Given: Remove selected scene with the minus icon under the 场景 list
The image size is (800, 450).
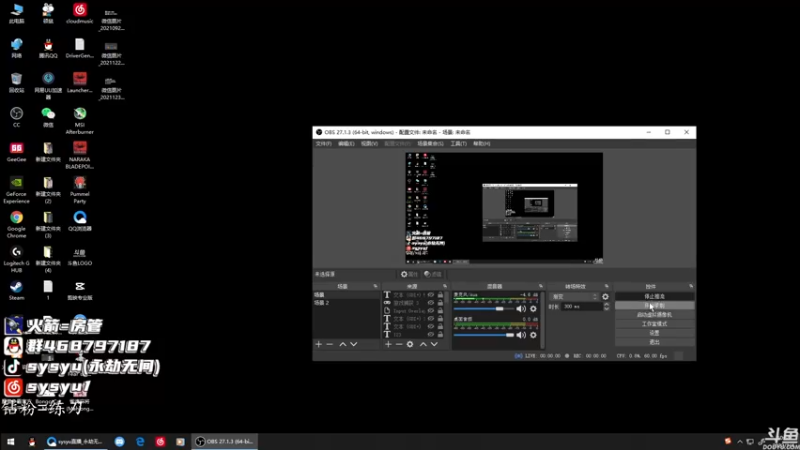Looking at the screenshot, I should coord(330,344).
